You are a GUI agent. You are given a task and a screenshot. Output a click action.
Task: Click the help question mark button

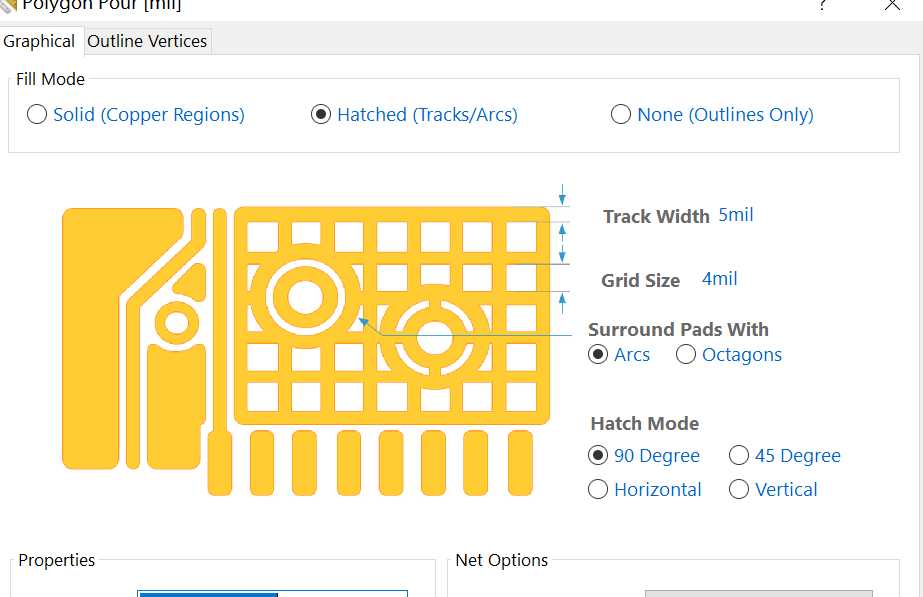click(x=822, y=5)
